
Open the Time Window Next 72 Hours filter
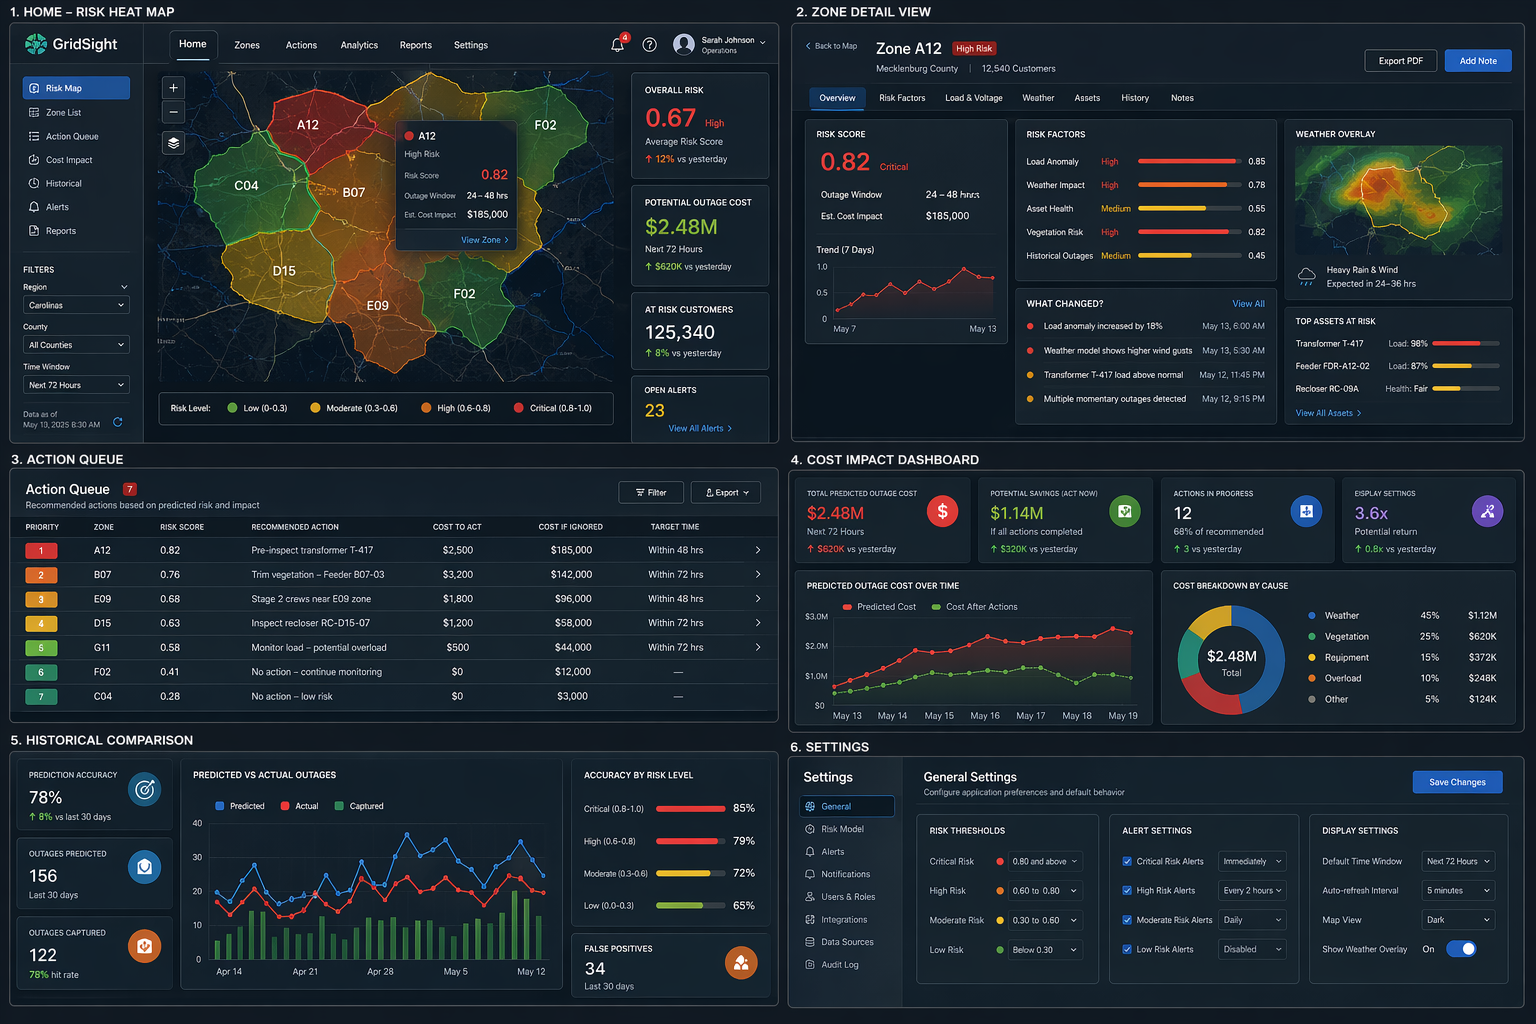coord(76,385)
